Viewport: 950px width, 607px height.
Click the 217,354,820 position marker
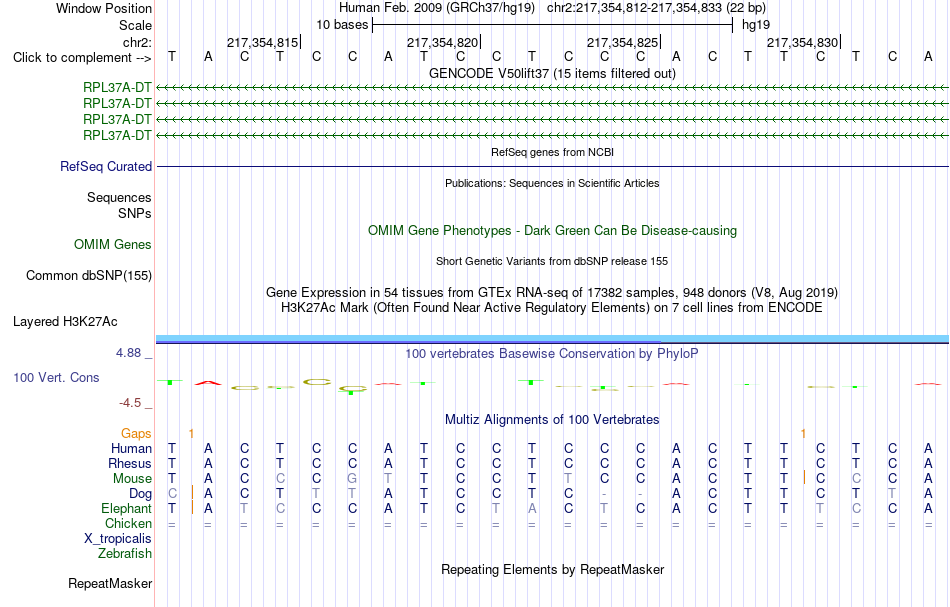tap(443, 42)
